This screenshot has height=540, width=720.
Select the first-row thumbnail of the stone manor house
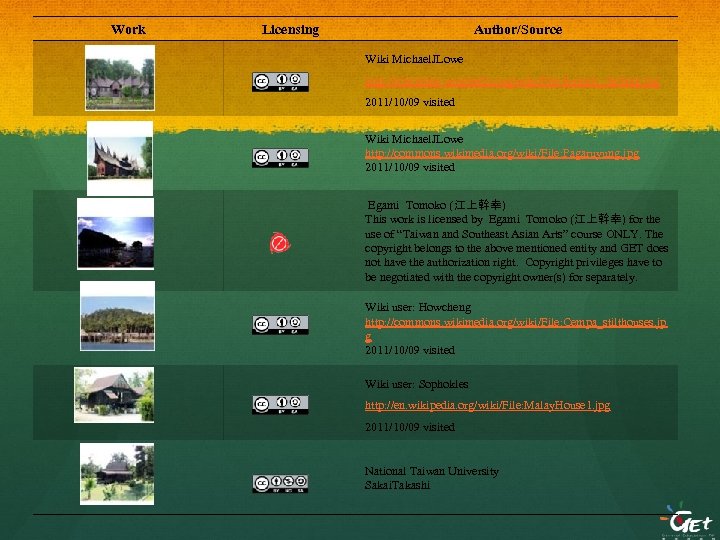120,78
